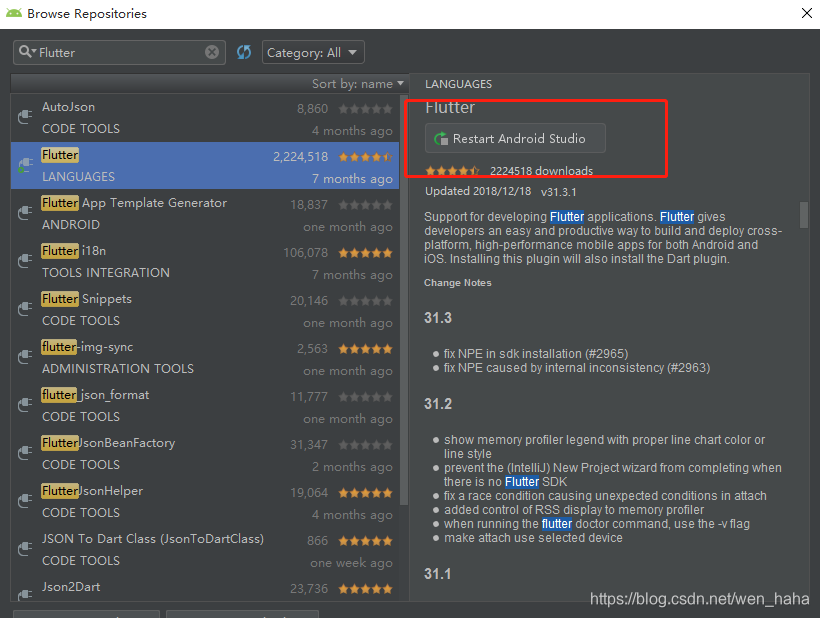Click the Flutter App Template Generator icon
Viewport: 820px width, 618px height.
25,213
